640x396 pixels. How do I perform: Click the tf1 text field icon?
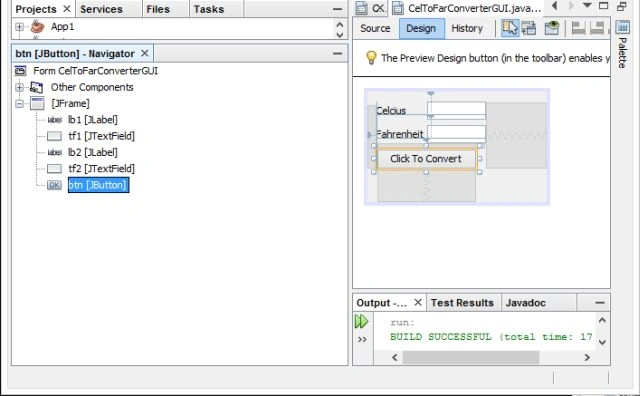point(54,136)
